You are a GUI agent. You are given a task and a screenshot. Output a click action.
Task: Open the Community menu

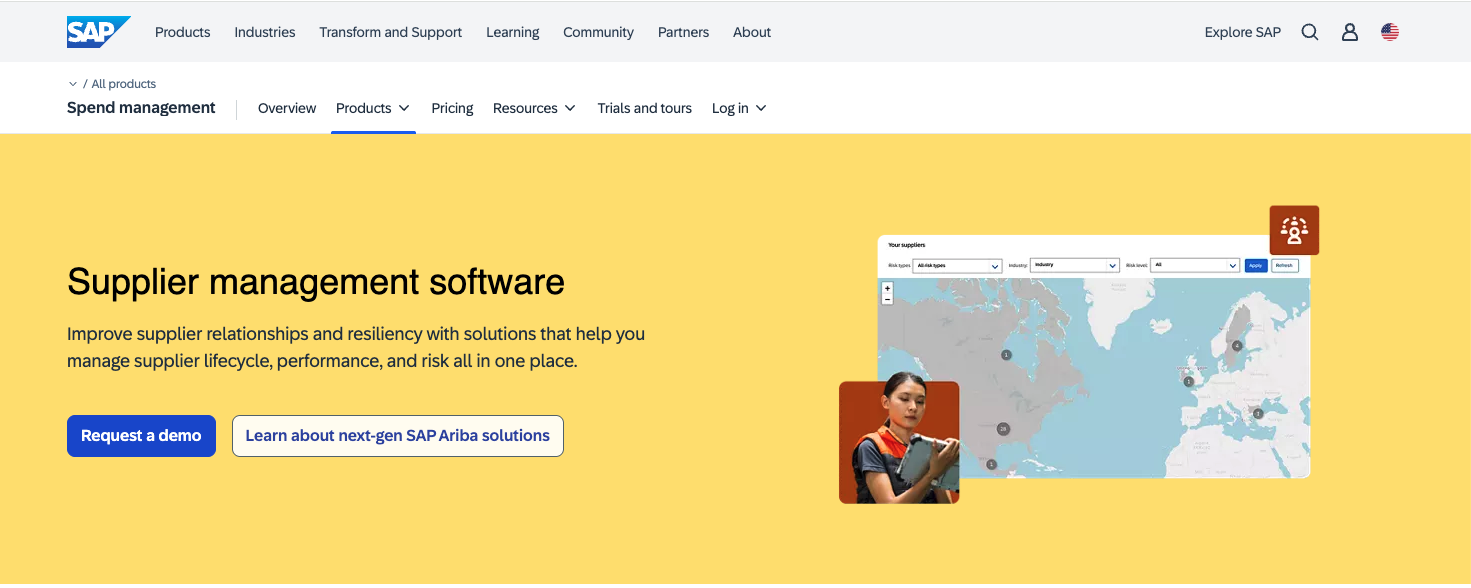[x=598, y=32]
